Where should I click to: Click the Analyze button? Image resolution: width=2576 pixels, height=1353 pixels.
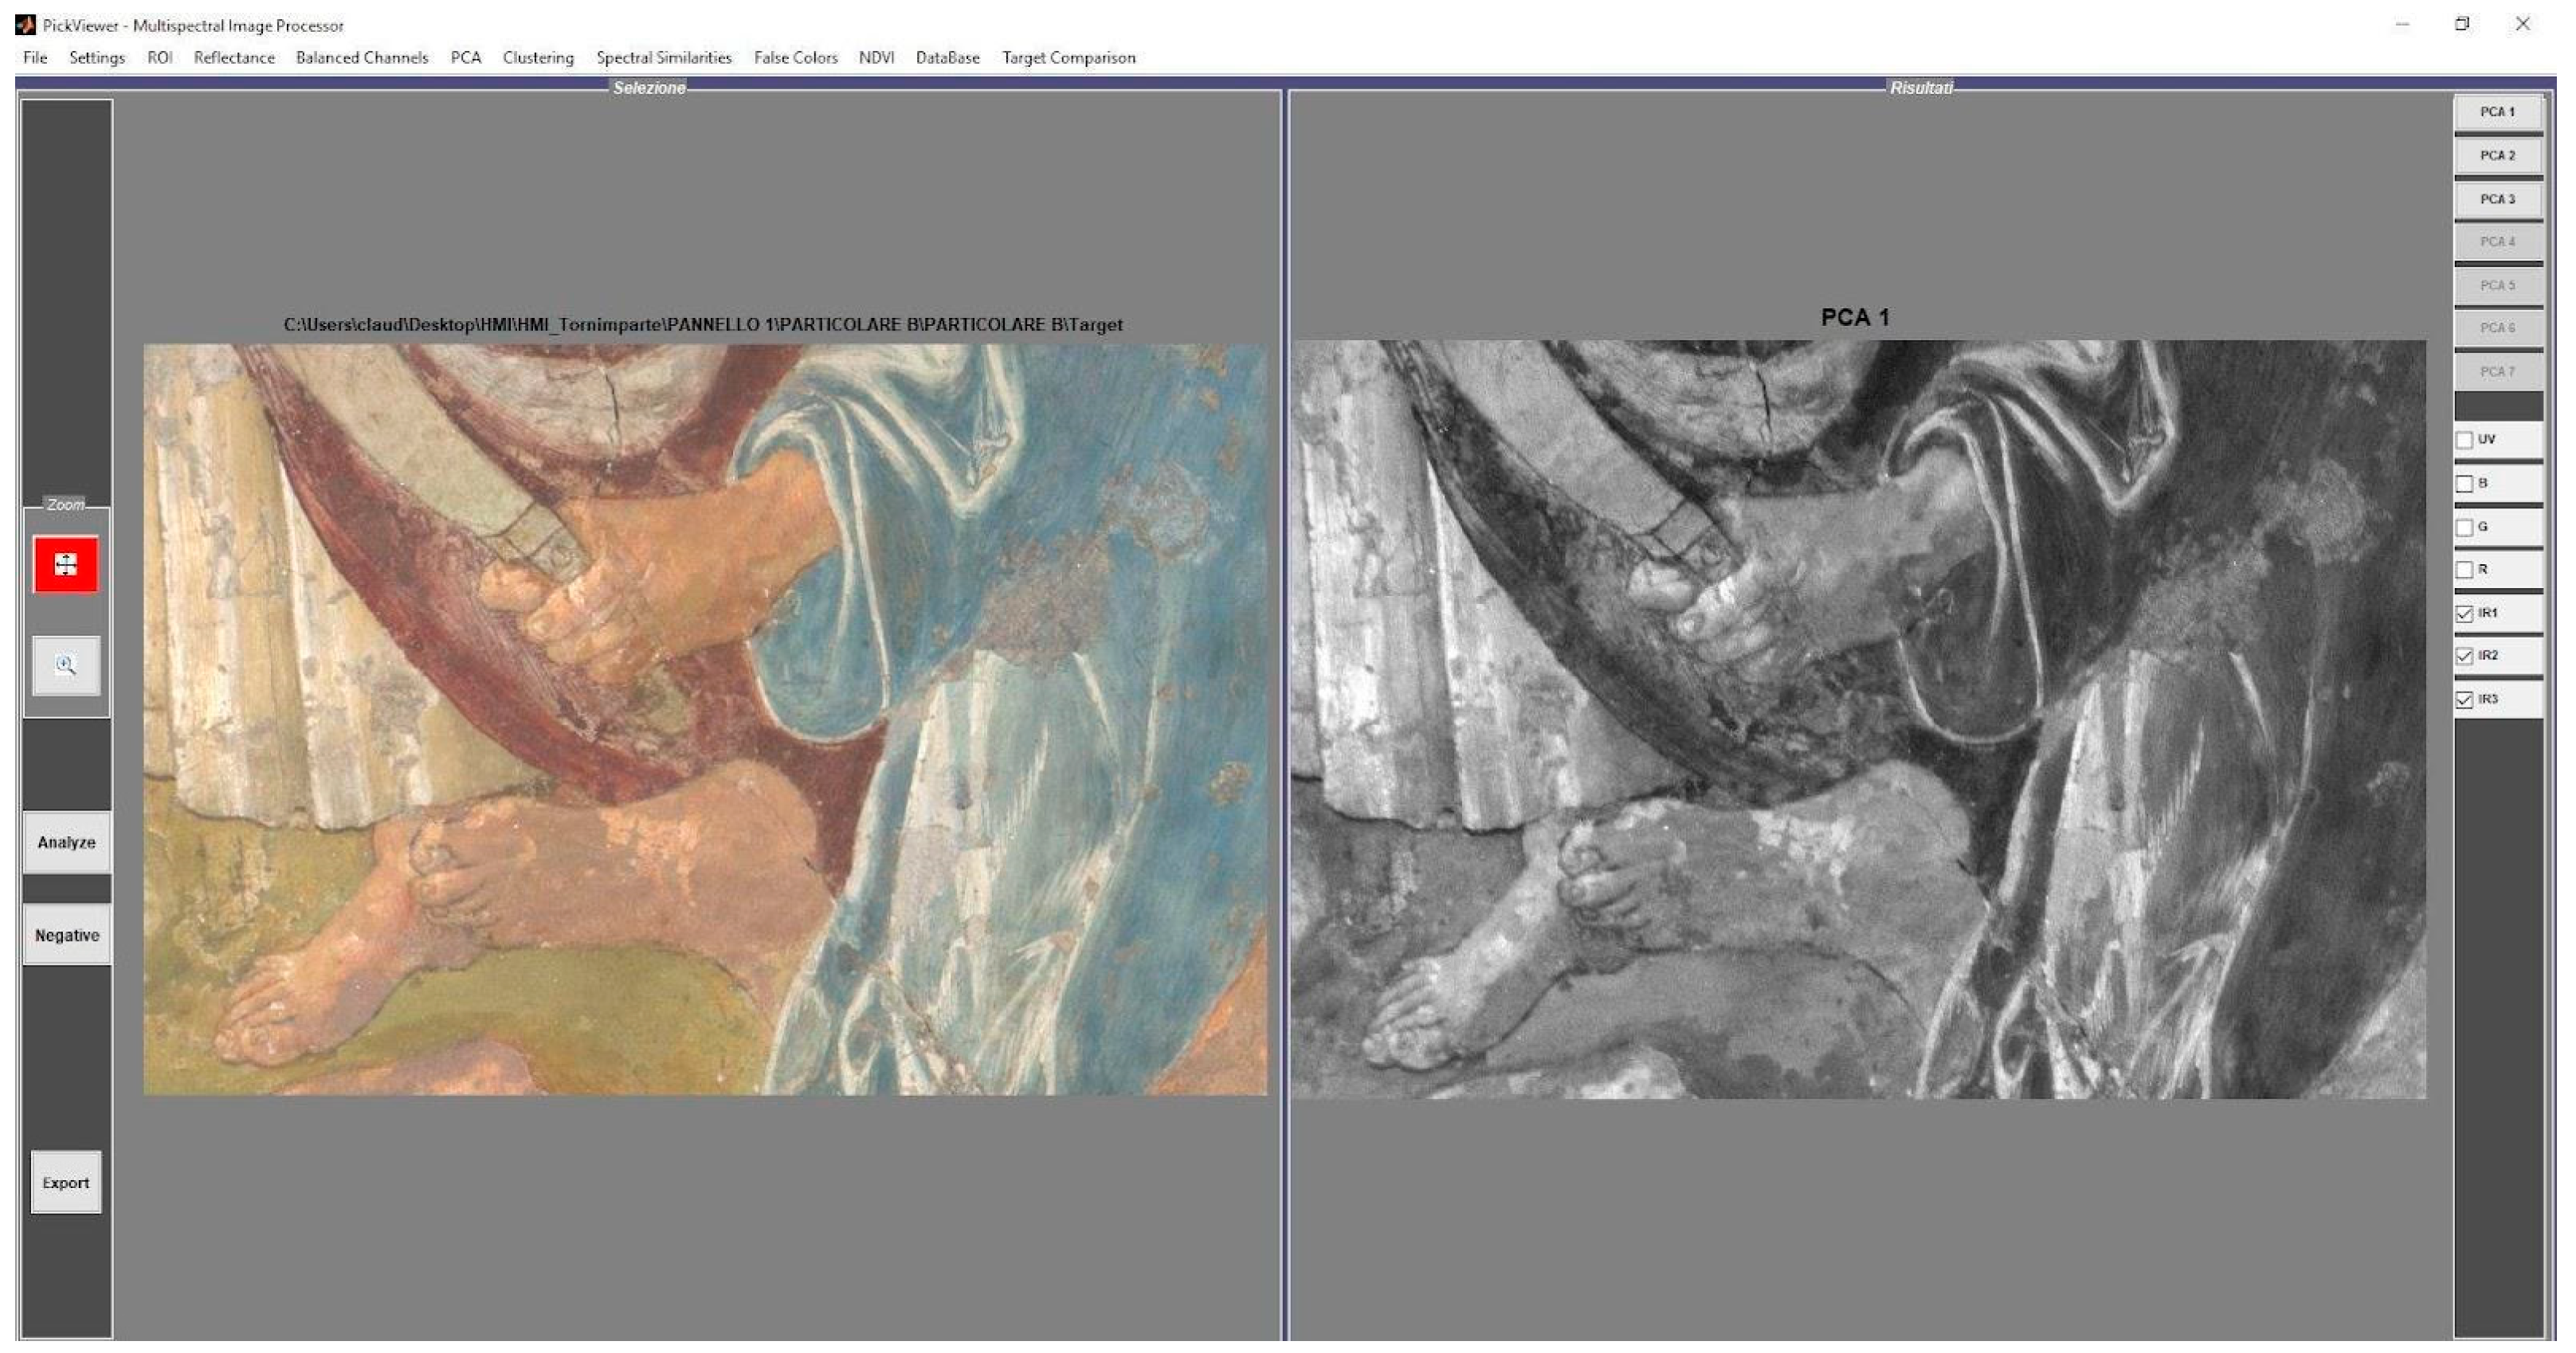[67, 843]
